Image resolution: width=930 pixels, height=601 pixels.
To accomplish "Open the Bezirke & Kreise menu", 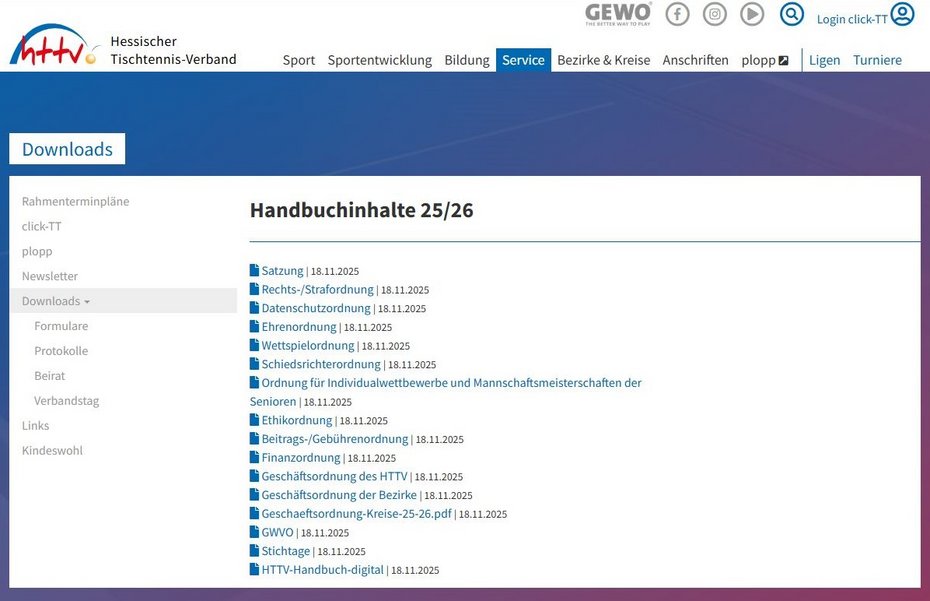I will pos(603,60).
